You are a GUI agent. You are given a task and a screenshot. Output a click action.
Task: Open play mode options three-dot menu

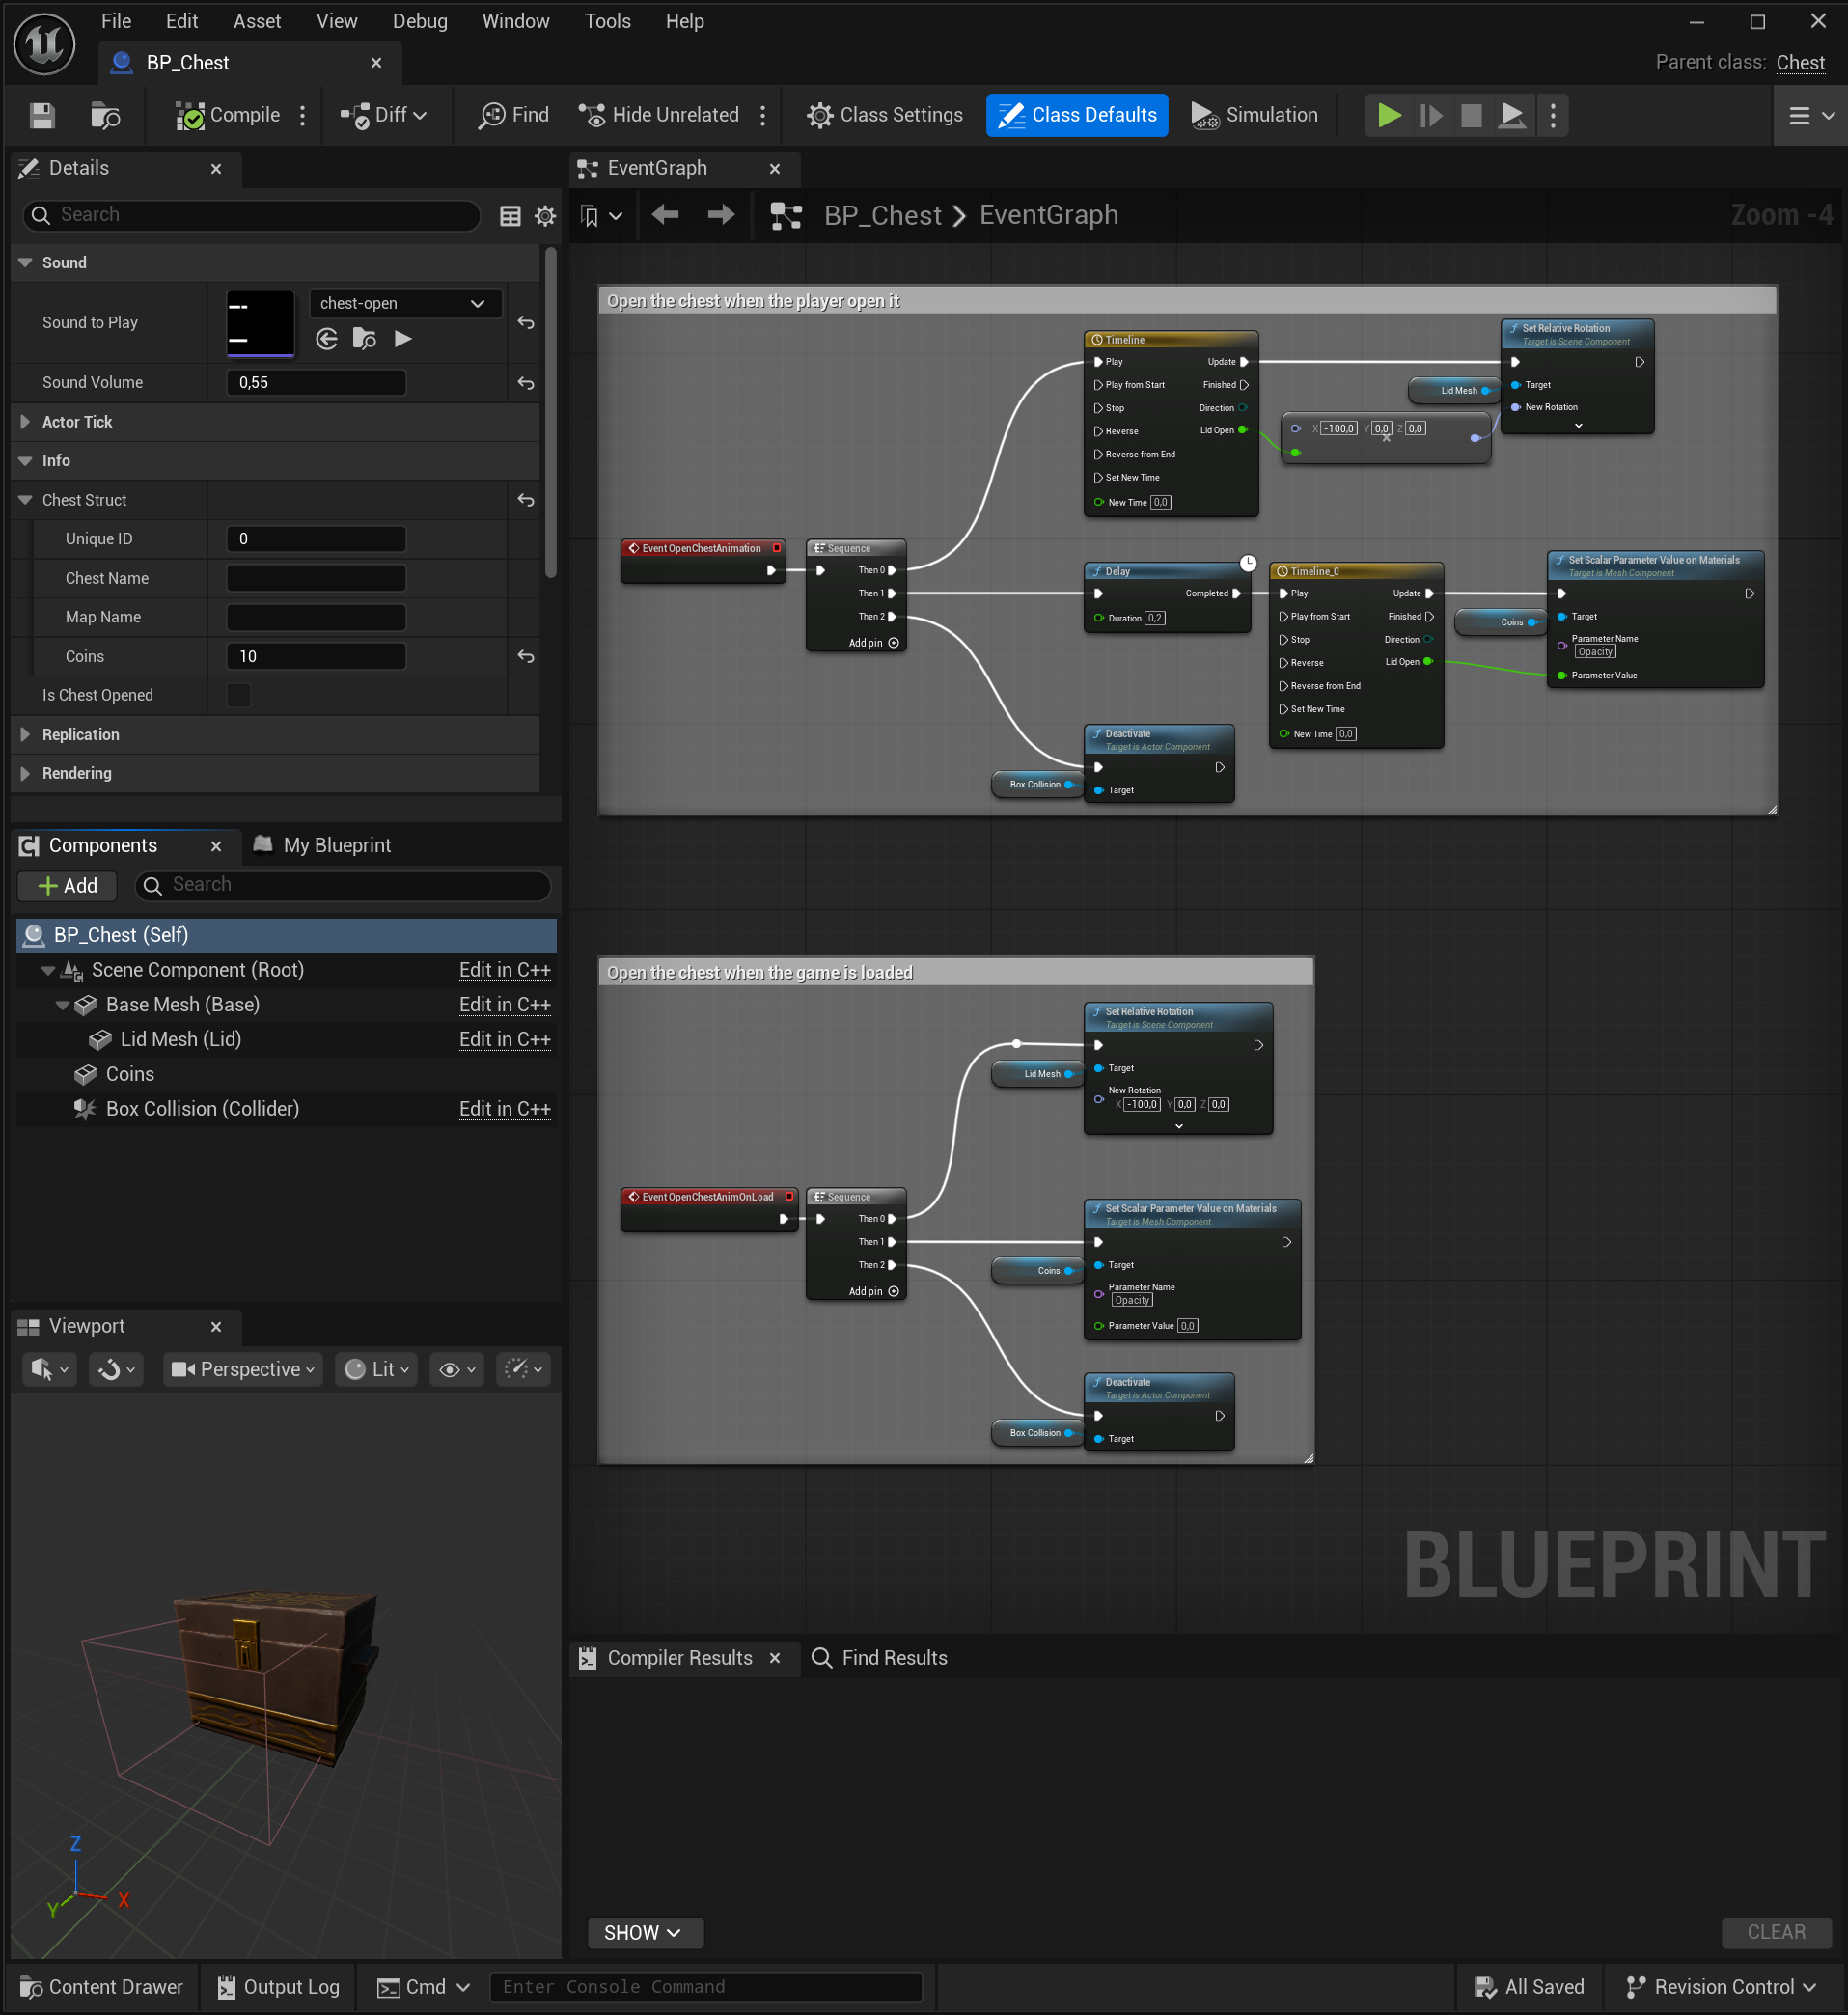pos(1553,115)
